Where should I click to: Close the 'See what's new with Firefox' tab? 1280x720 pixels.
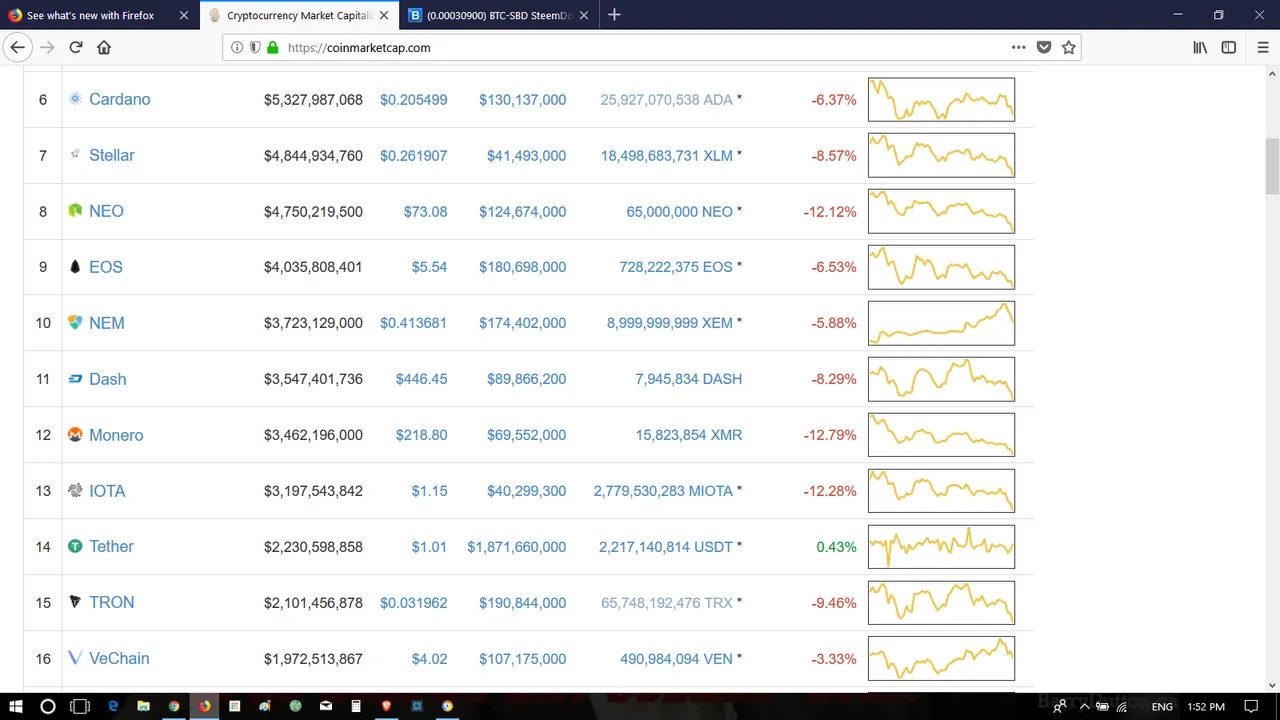tap(183, 15)
